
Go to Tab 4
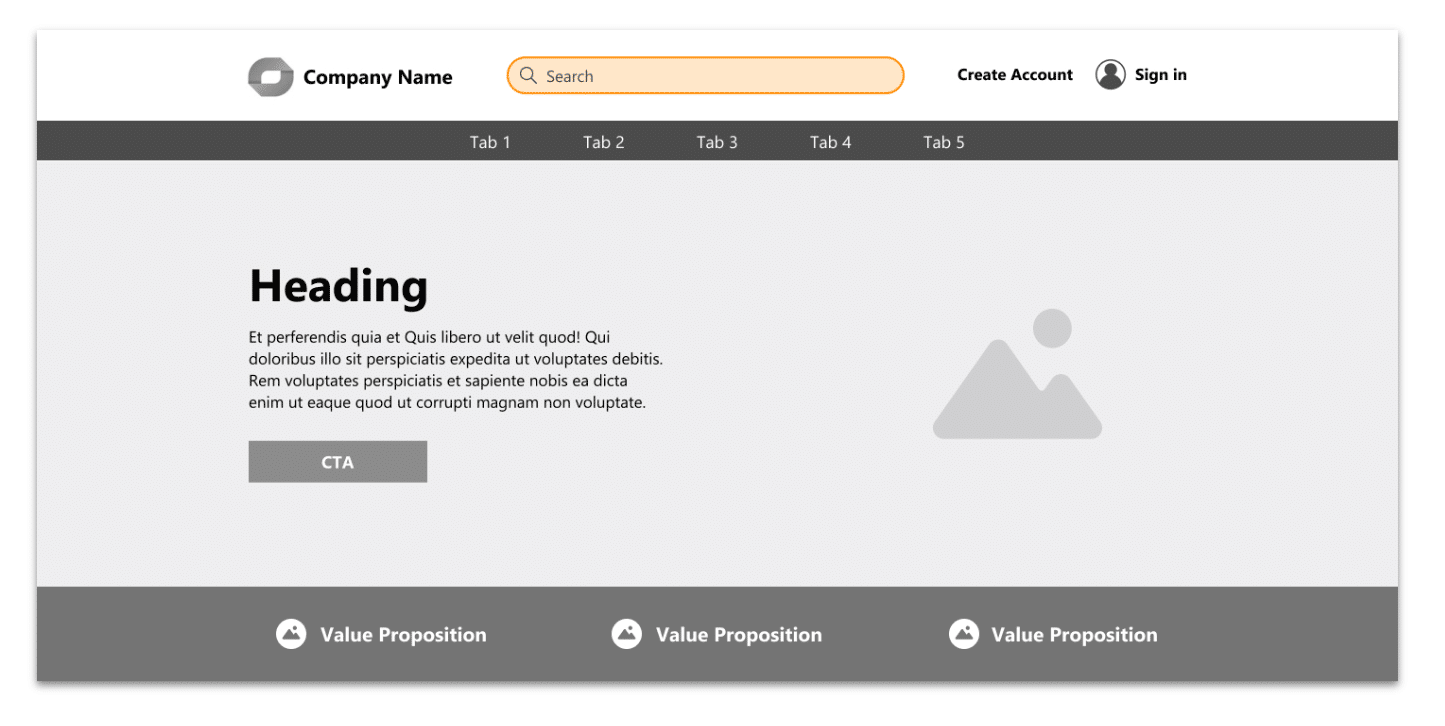[831, 142]
